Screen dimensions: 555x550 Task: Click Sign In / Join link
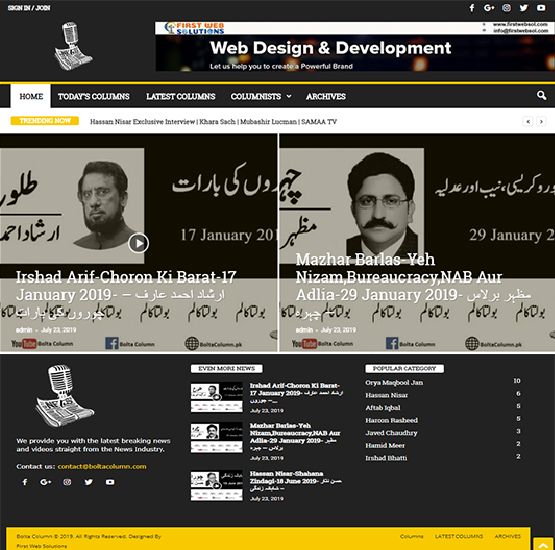29,8
